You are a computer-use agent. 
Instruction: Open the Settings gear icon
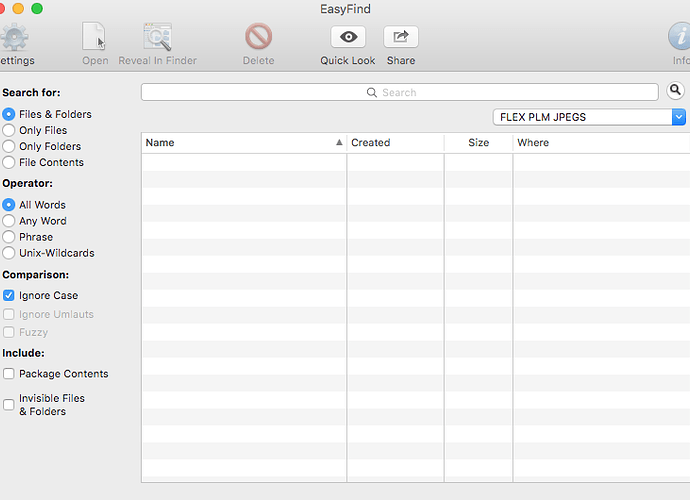(14, 37)
